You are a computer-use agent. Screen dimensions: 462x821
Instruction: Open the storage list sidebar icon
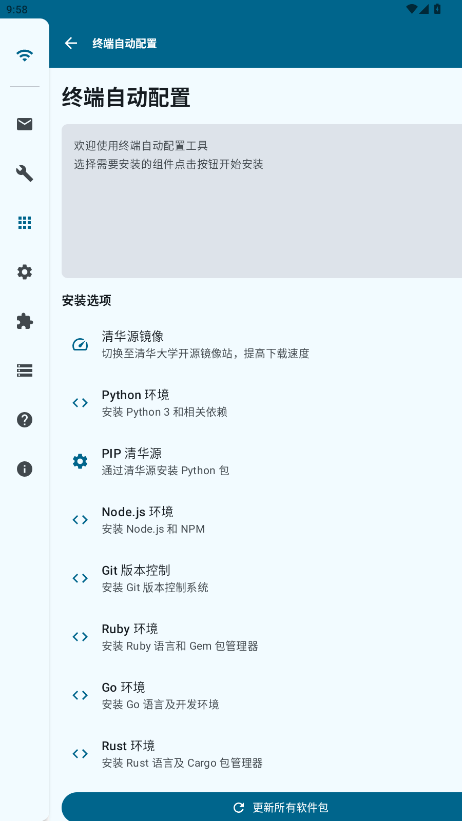pyautogui.click(x=25, y=370)
